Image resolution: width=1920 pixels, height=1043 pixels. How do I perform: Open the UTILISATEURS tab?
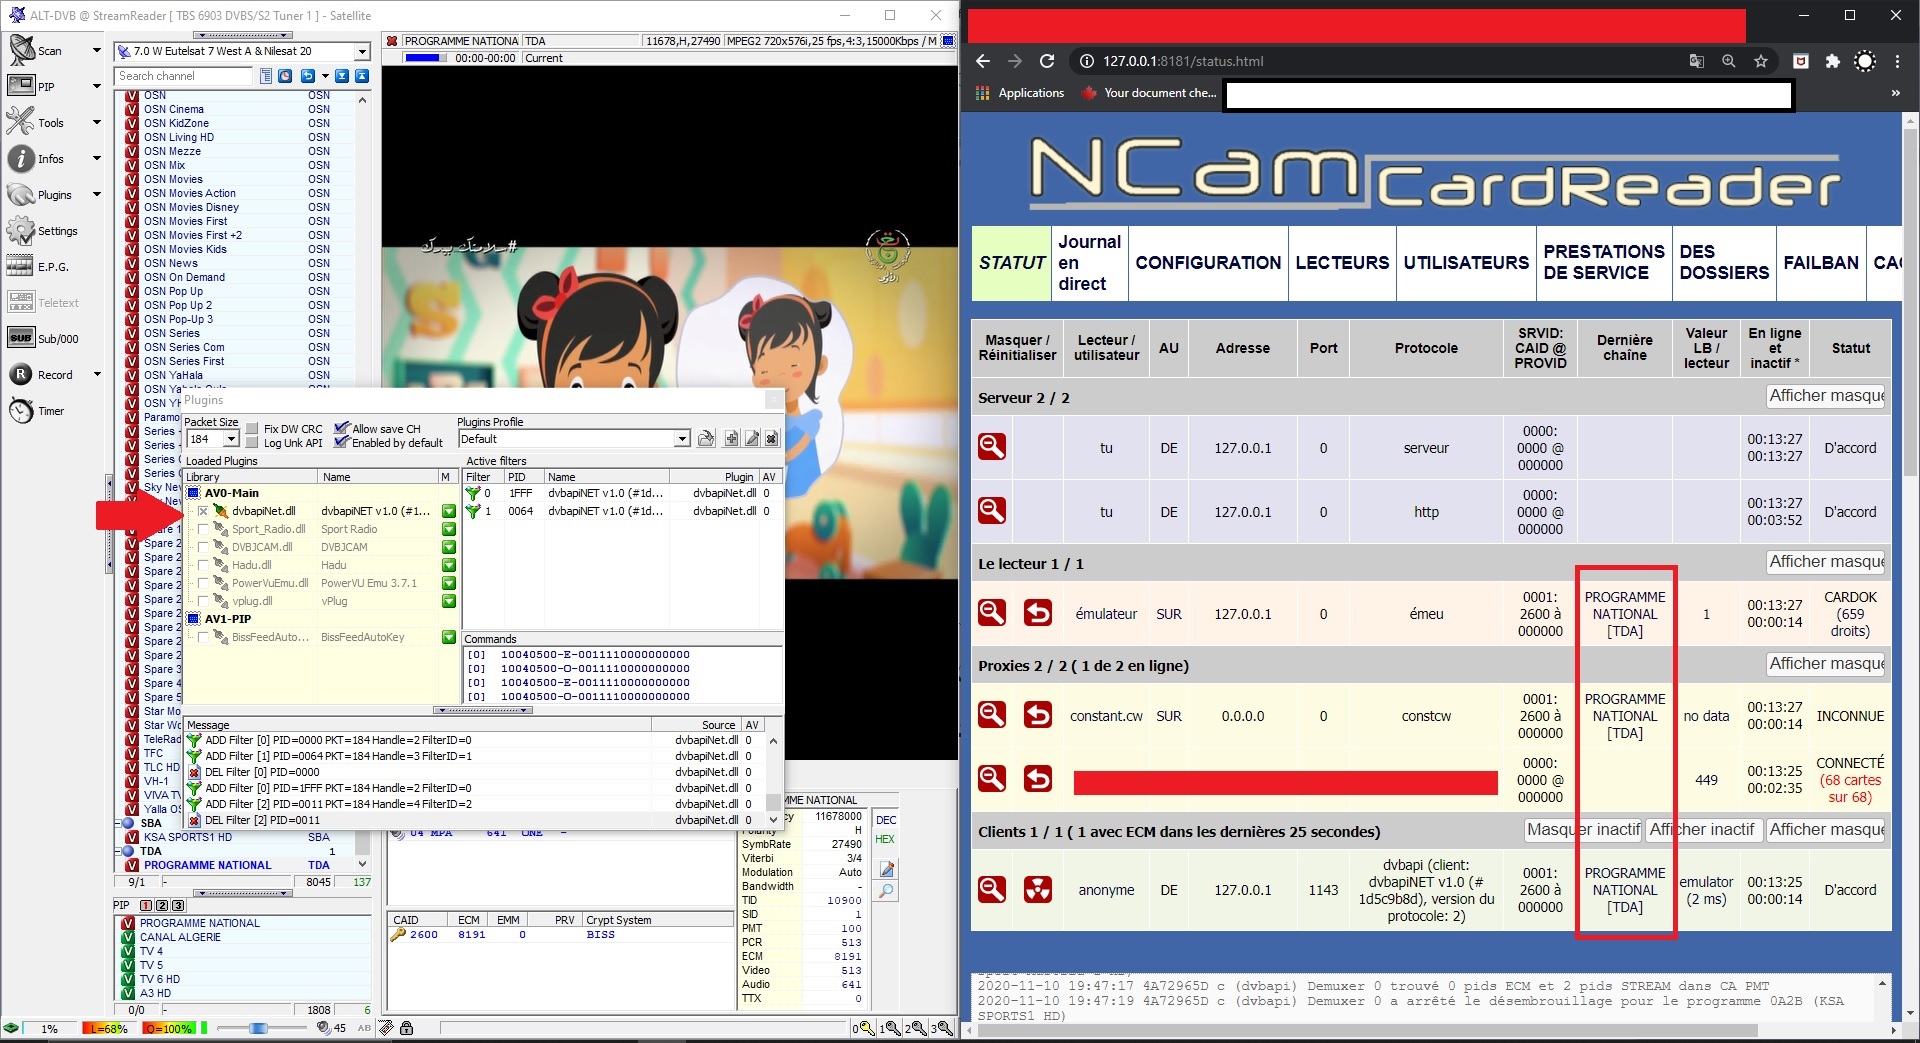[1466, 263]
